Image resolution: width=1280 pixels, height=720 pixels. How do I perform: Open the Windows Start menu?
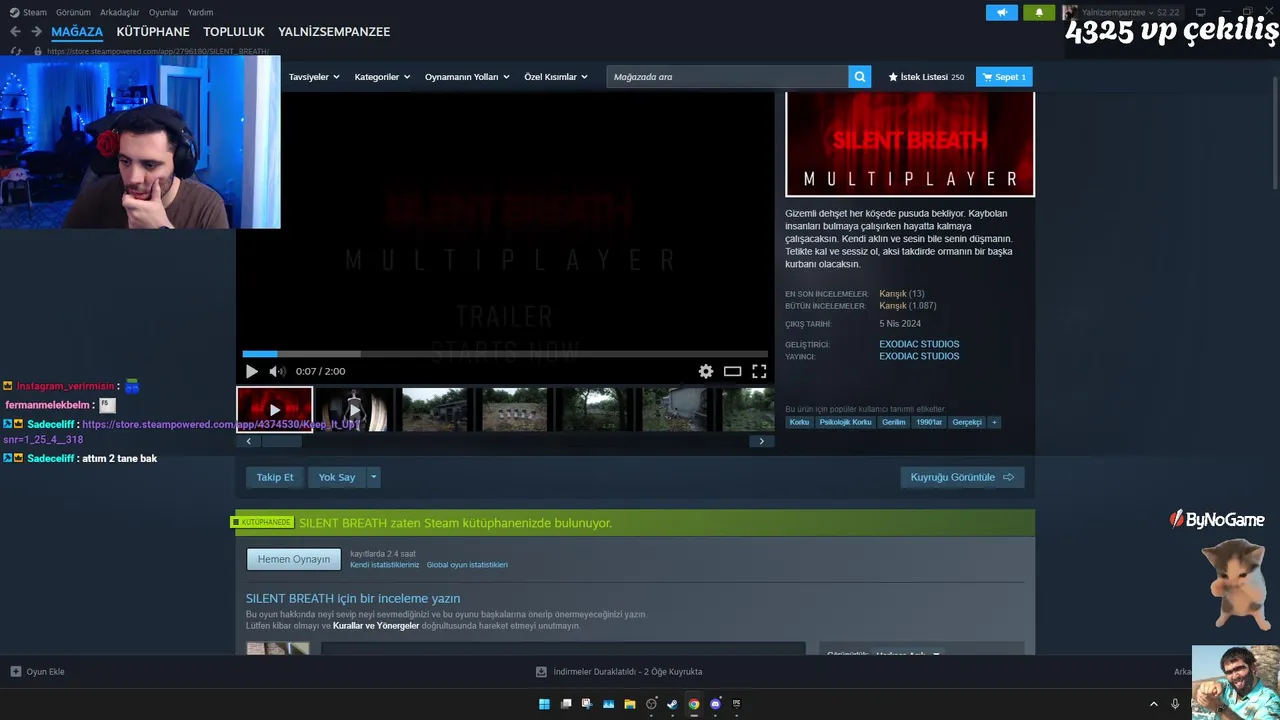pos(544,704)
